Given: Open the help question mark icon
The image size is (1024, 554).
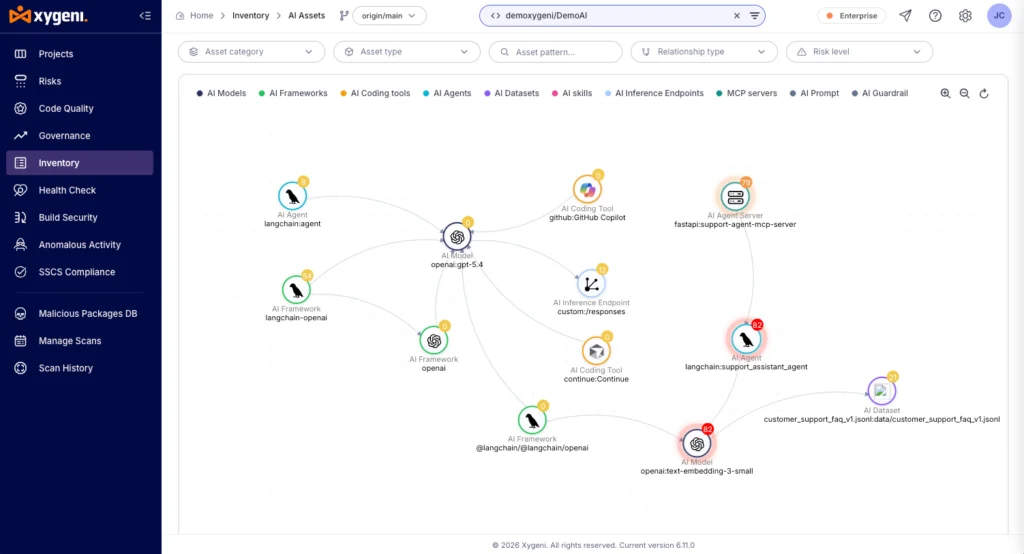Looking at the screenshot, I should point(935,16).
